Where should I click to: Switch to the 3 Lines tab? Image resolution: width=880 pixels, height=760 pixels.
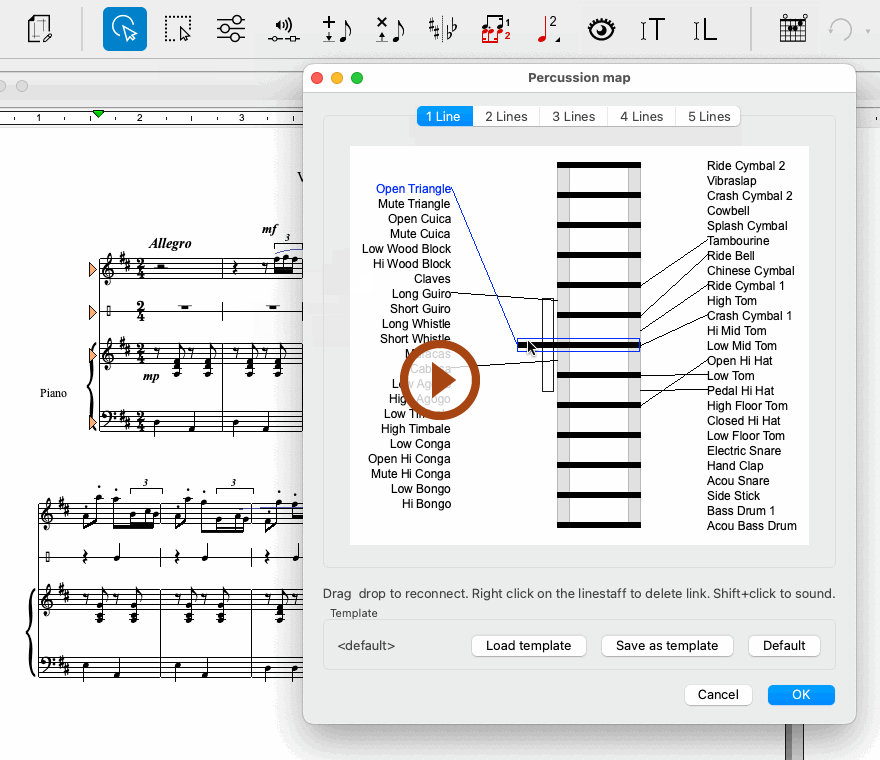pos(574,116)
